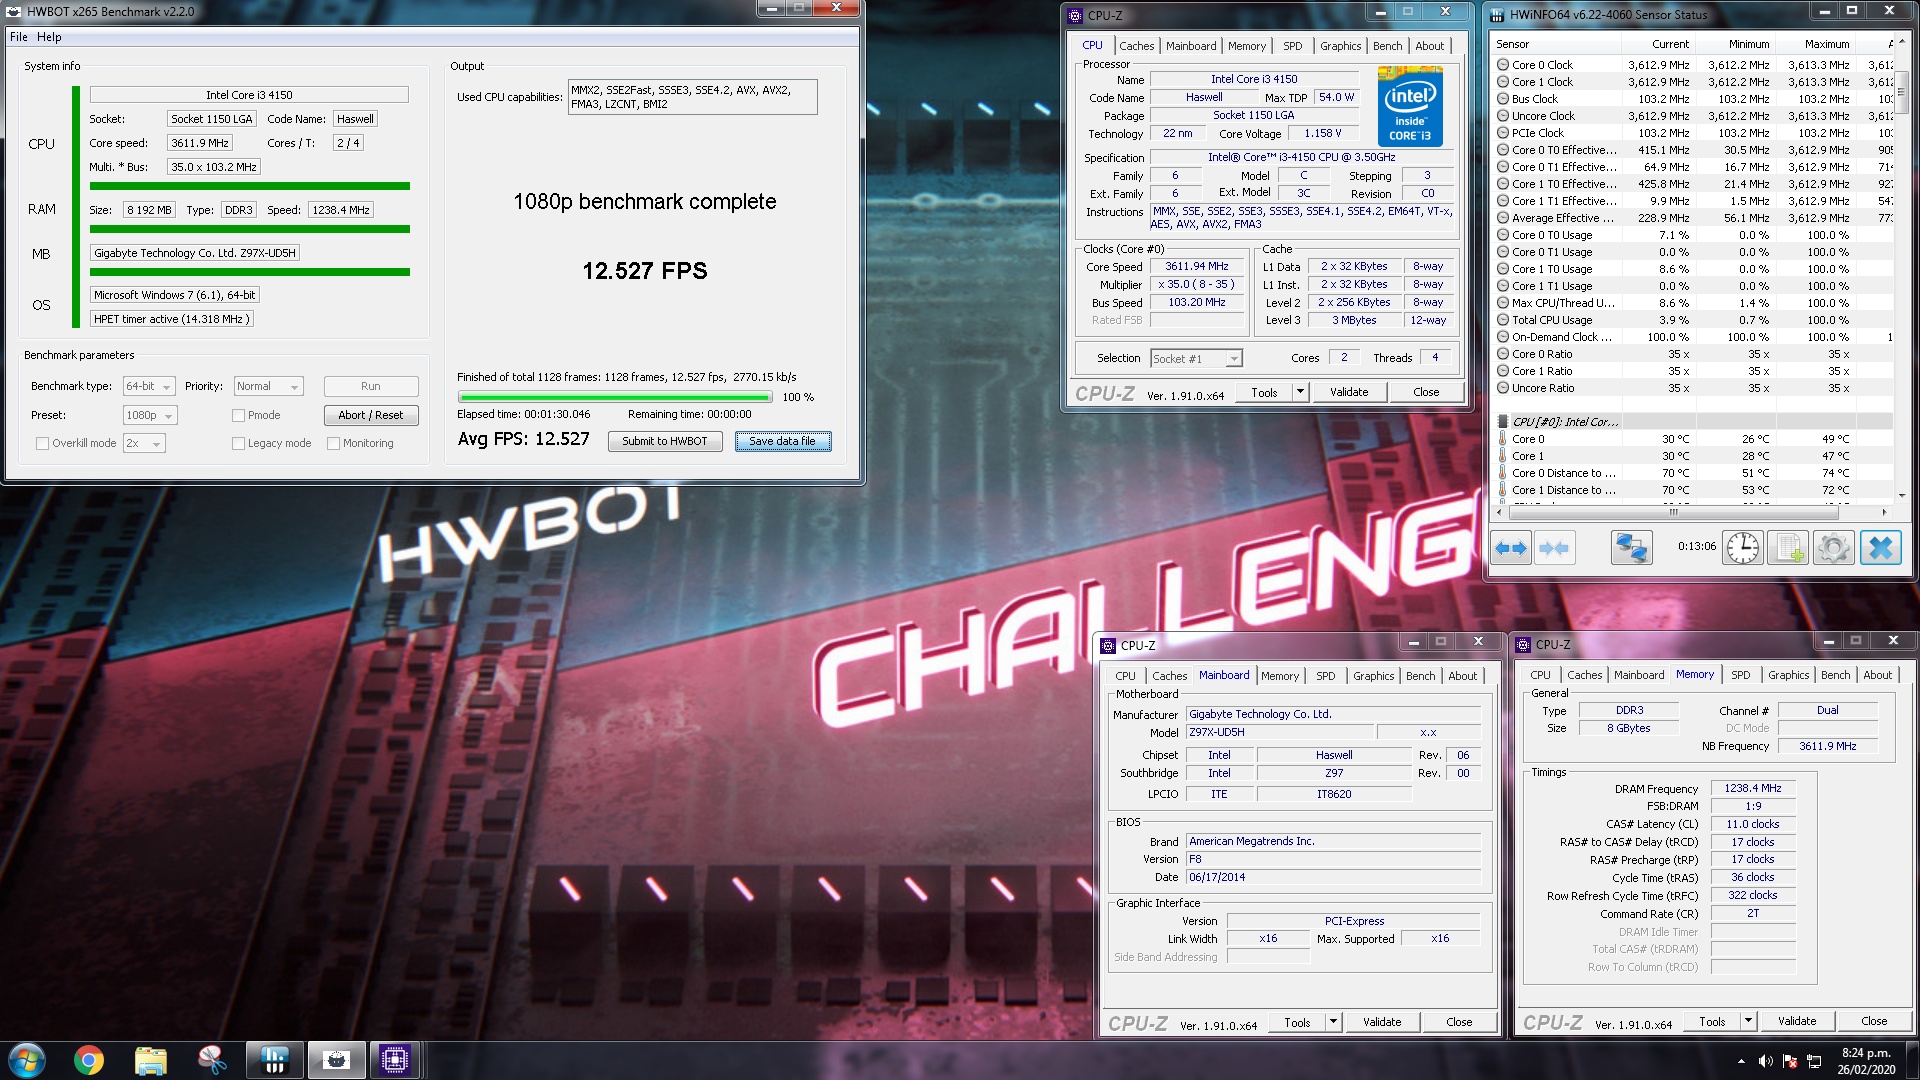Show hidden tray icons arrow
Image resolution: width=1920 pixels, height=1080 pixels.
tap(1741, 1061)
